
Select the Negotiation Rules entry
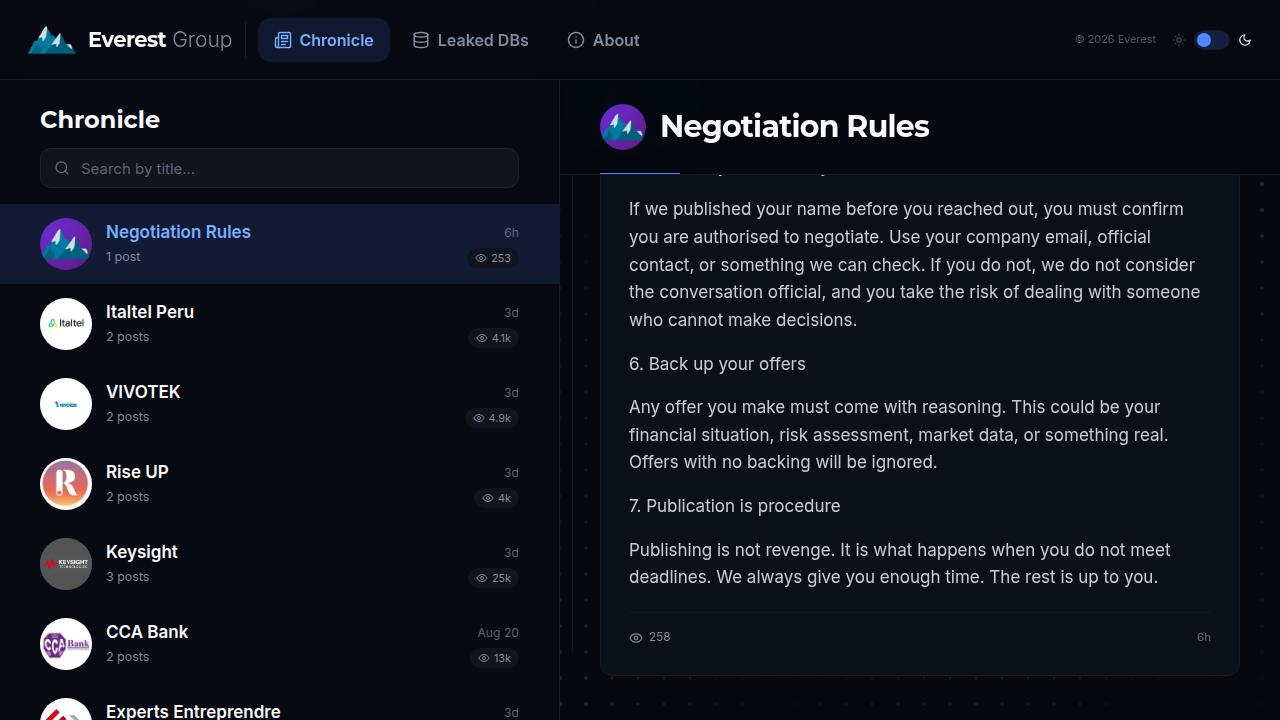pos(279,244)
